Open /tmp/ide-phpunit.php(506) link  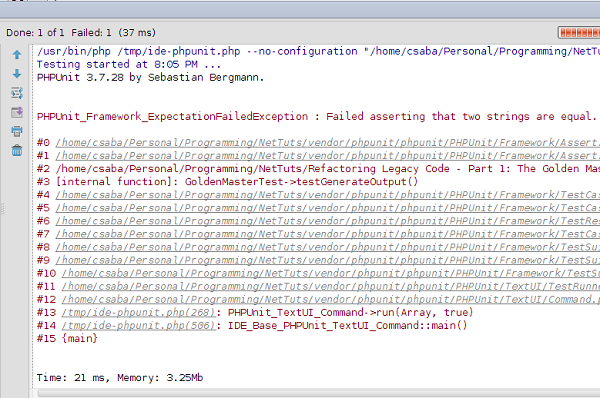tap(139, 326)
